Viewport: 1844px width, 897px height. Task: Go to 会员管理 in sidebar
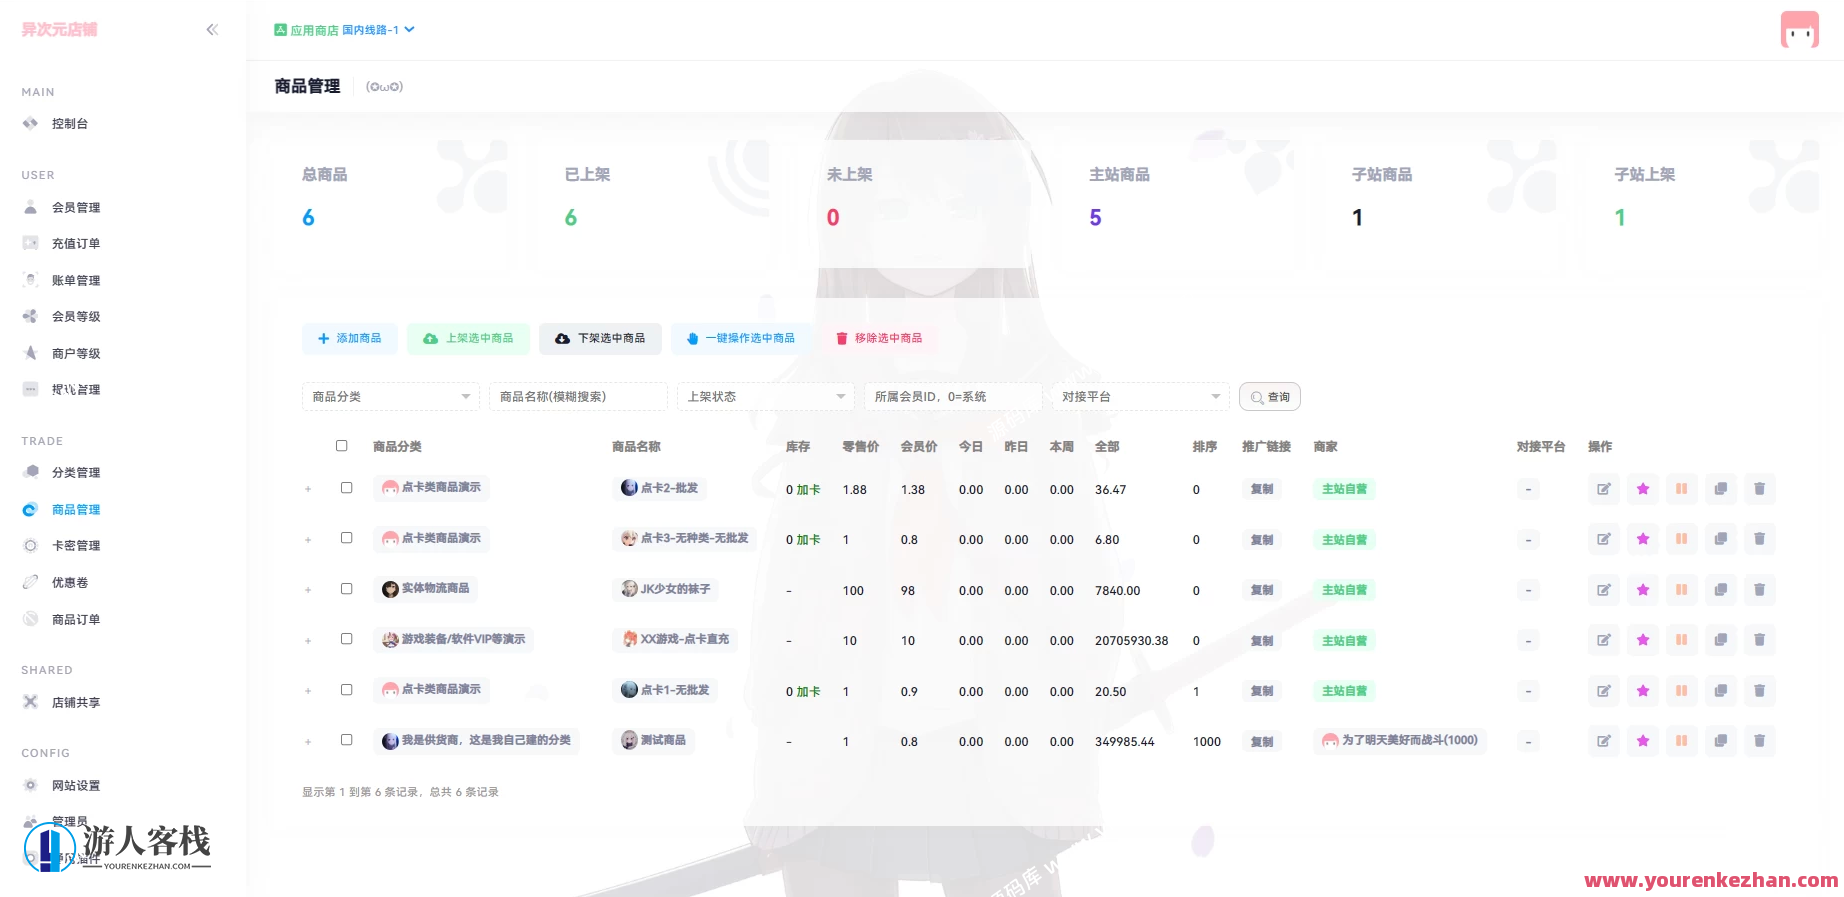point(76,208)
